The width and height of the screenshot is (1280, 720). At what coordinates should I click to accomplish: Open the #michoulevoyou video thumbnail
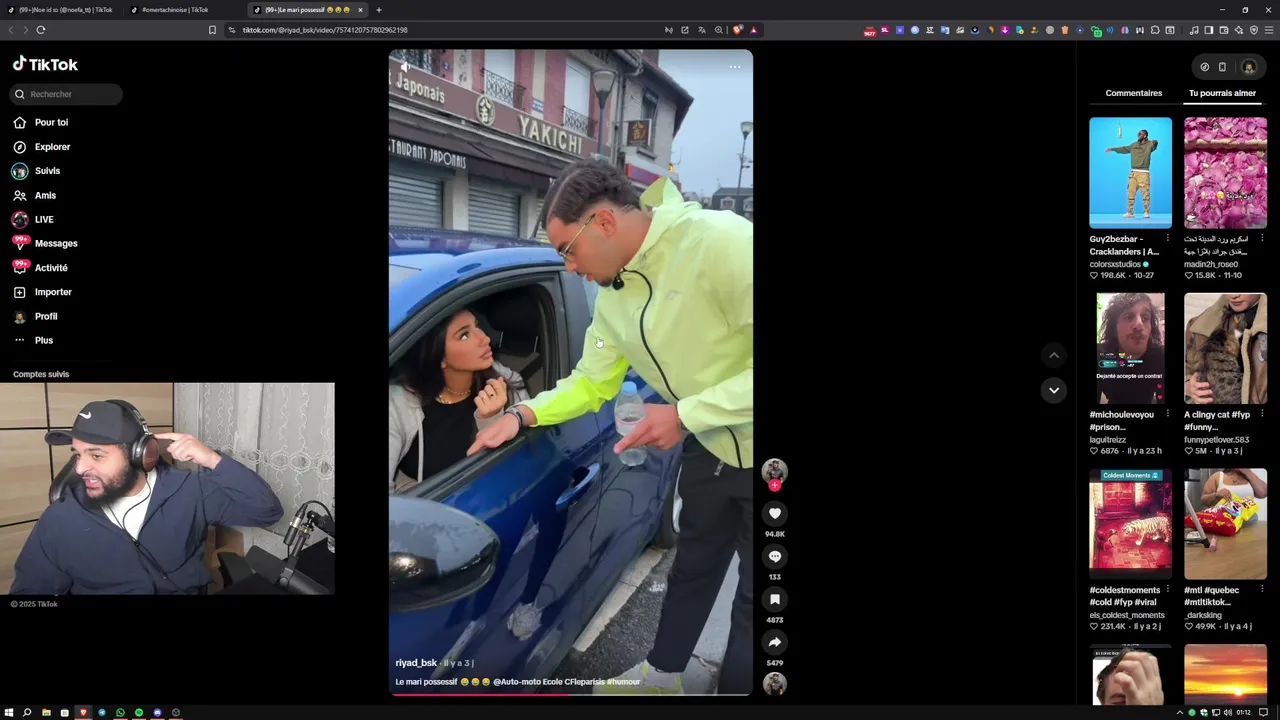point(1130,349)
